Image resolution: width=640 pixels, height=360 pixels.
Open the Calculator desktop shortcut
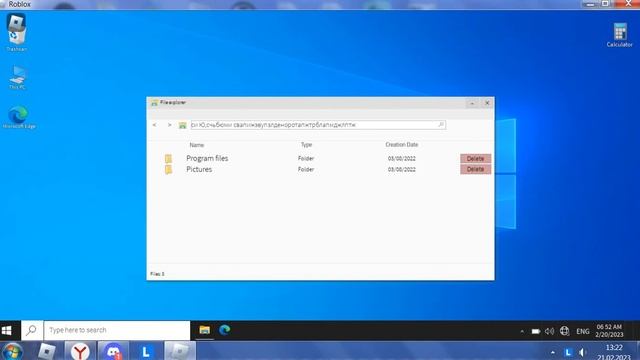click(x=620, y=35)
